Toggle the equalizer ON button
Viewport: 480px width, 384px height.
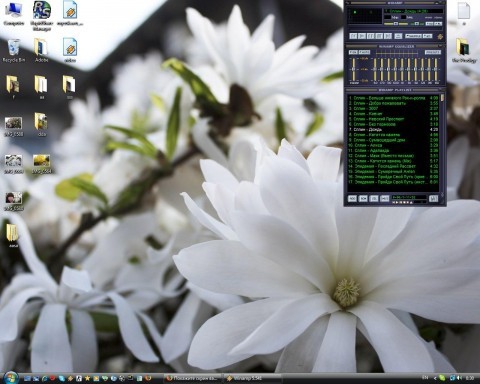coord(353,52)
